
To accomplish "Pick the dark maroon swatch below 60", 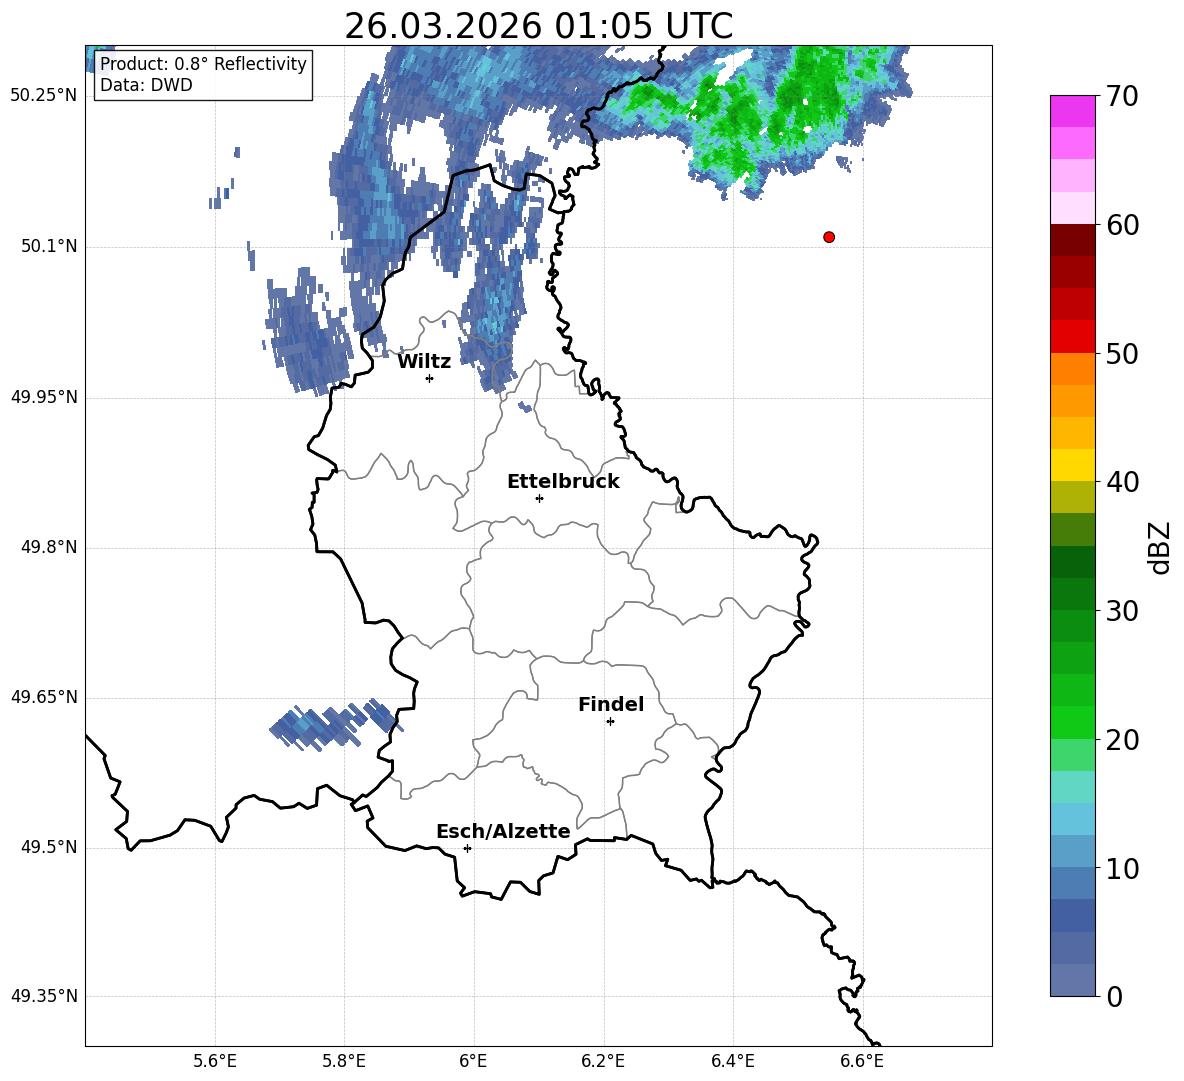I will (1072, 240).
